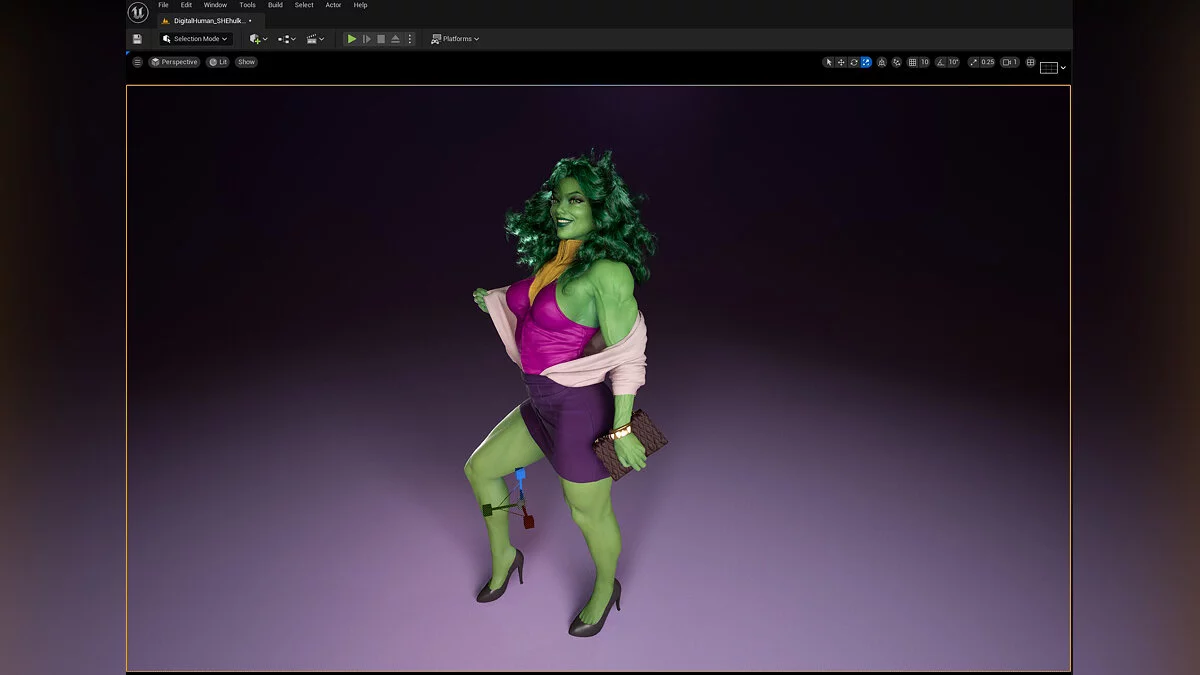Click the Stop simulation button
The height and width of the screenshot is (675, 1200).
click(x=380, y=39)
